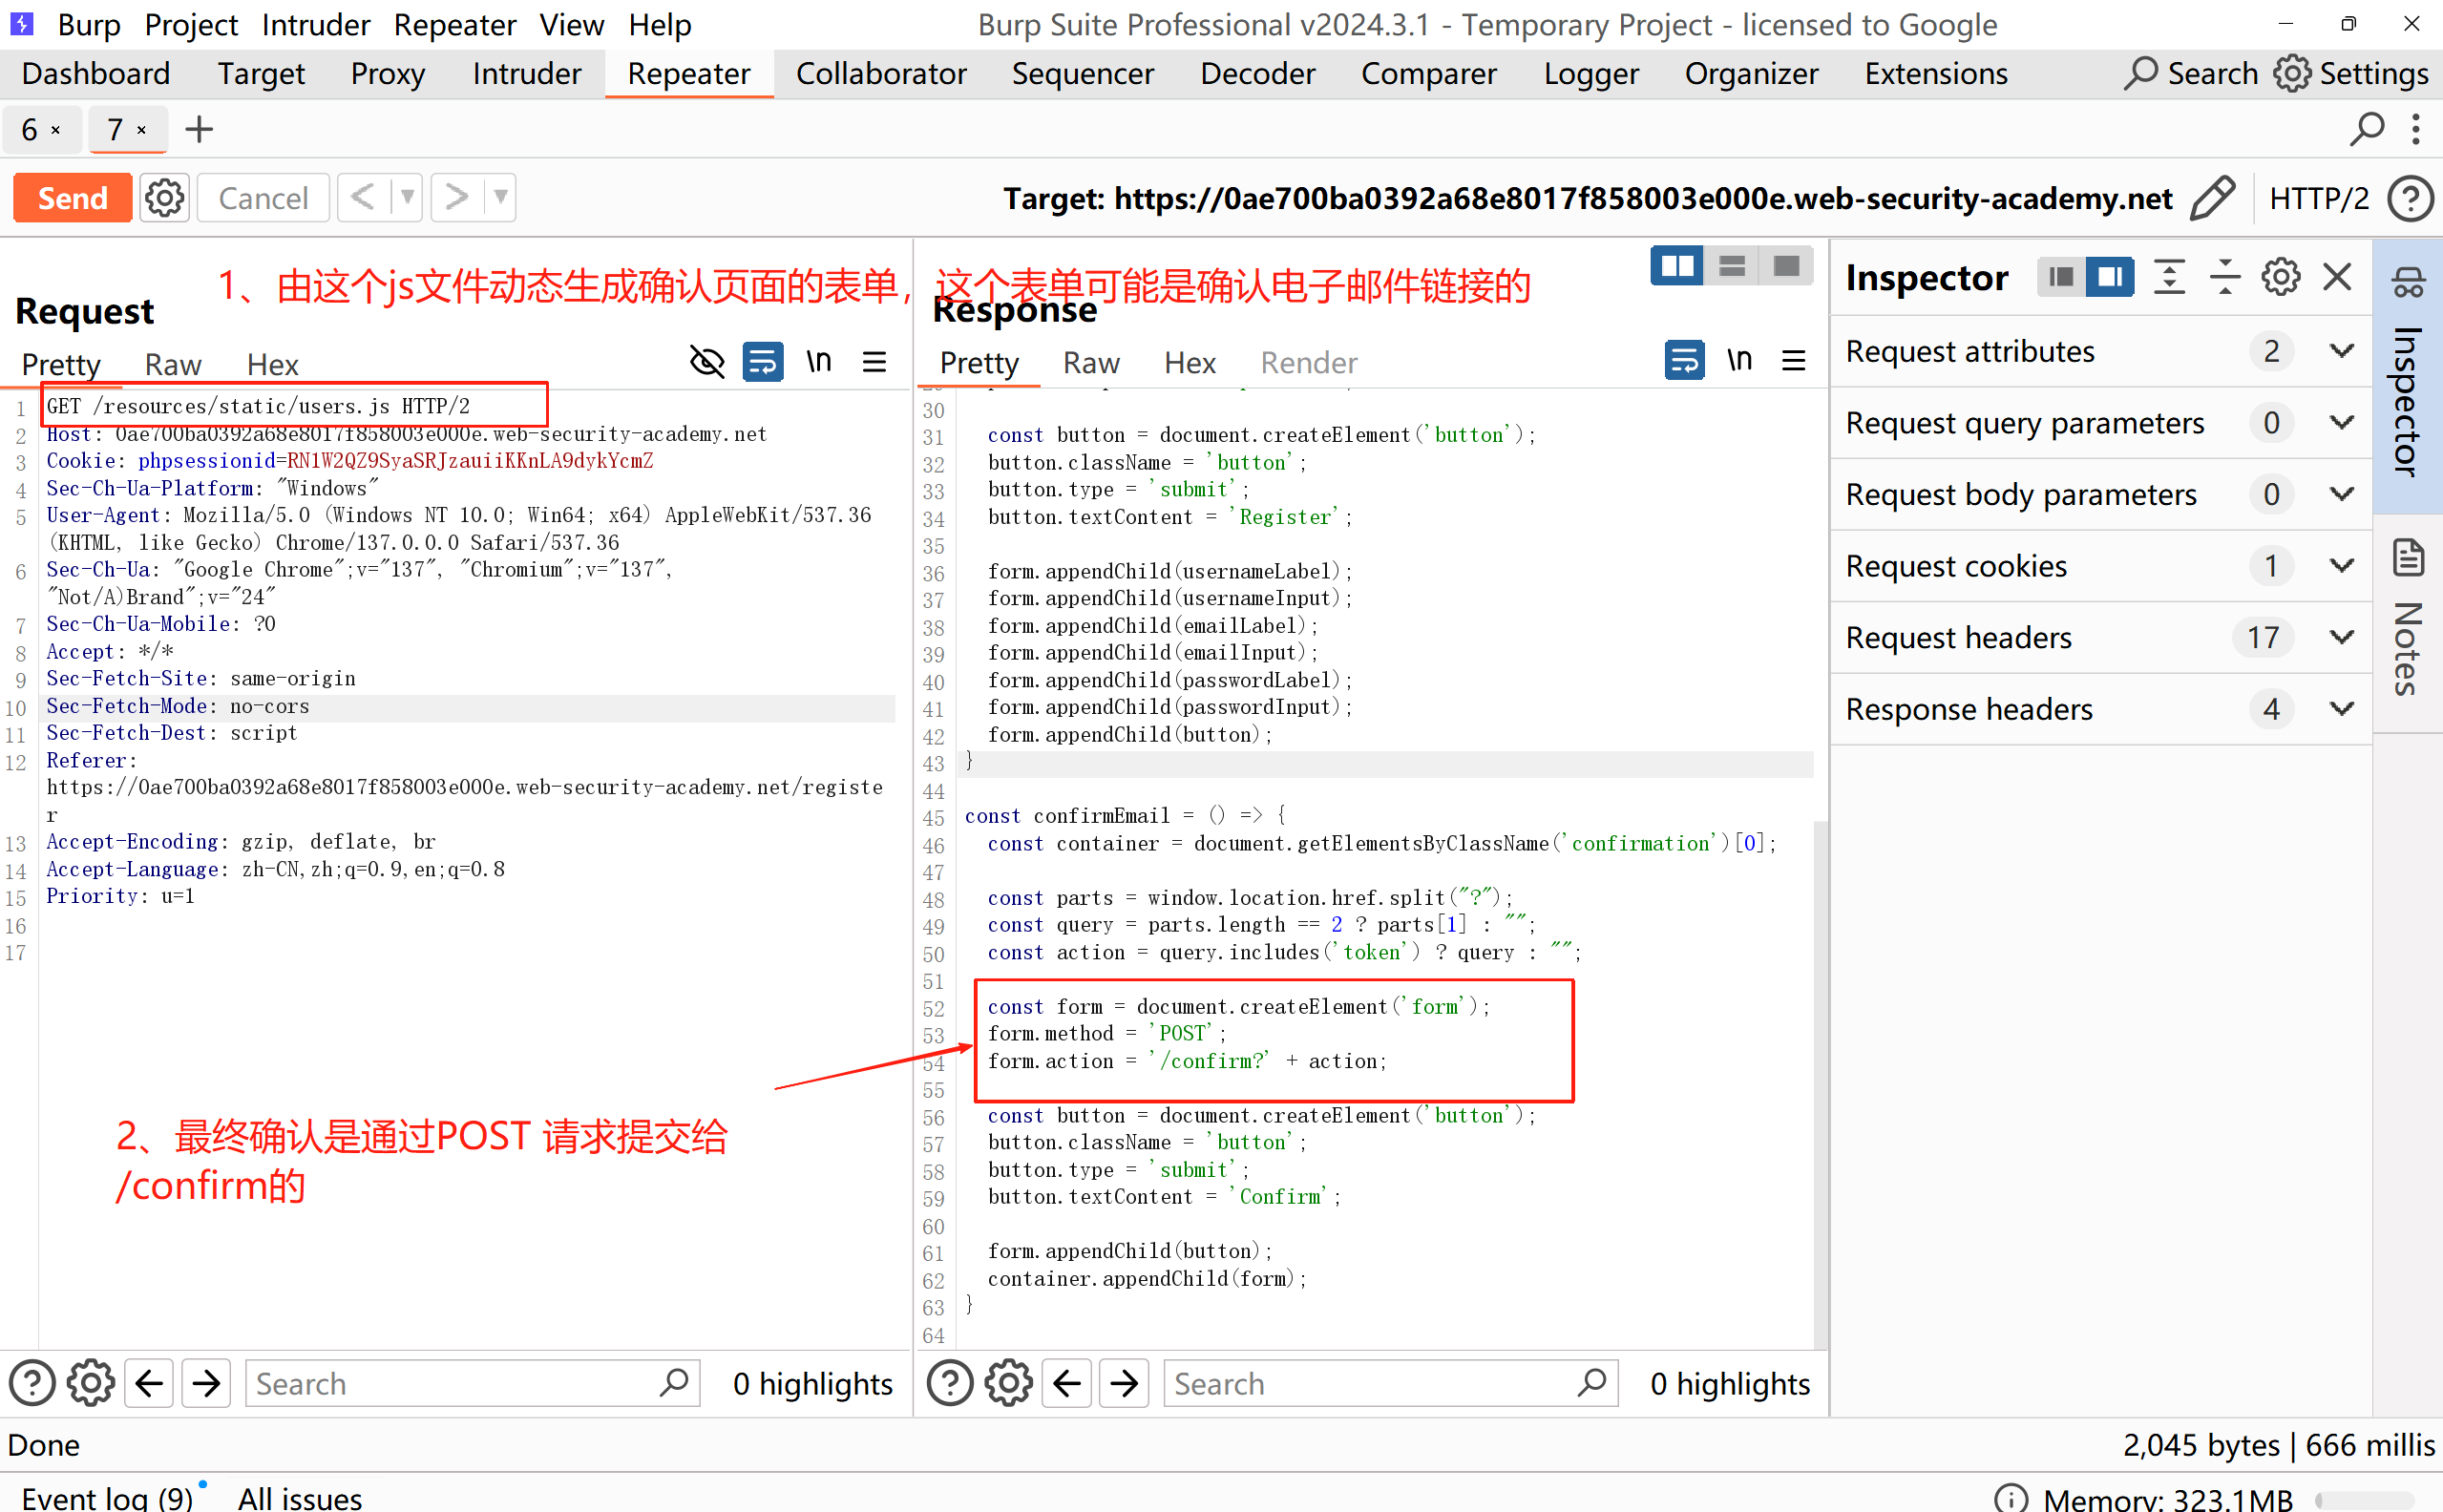Open Response panel hamburger menu
The image size is (2443, 1512).
tap(1794, 361)
